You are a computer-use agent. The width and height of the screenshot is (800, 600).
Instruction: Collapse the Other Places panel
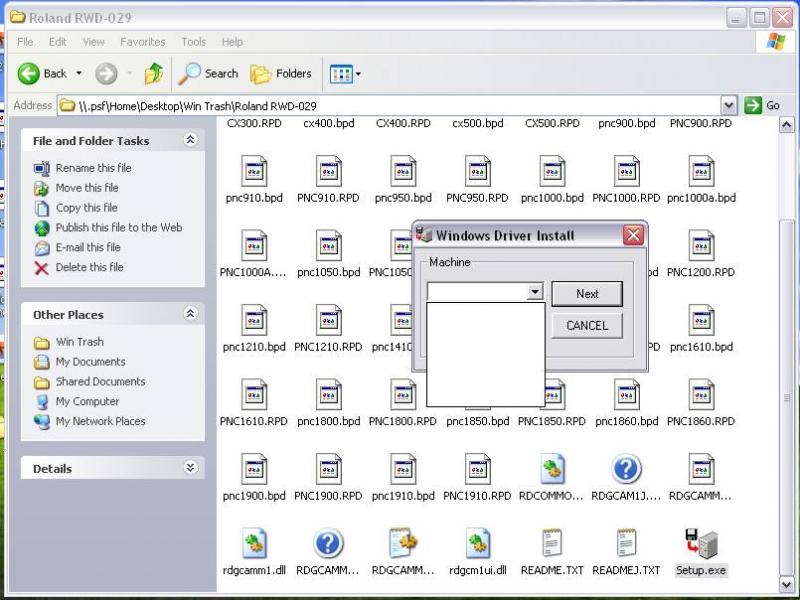pos(190,314)
